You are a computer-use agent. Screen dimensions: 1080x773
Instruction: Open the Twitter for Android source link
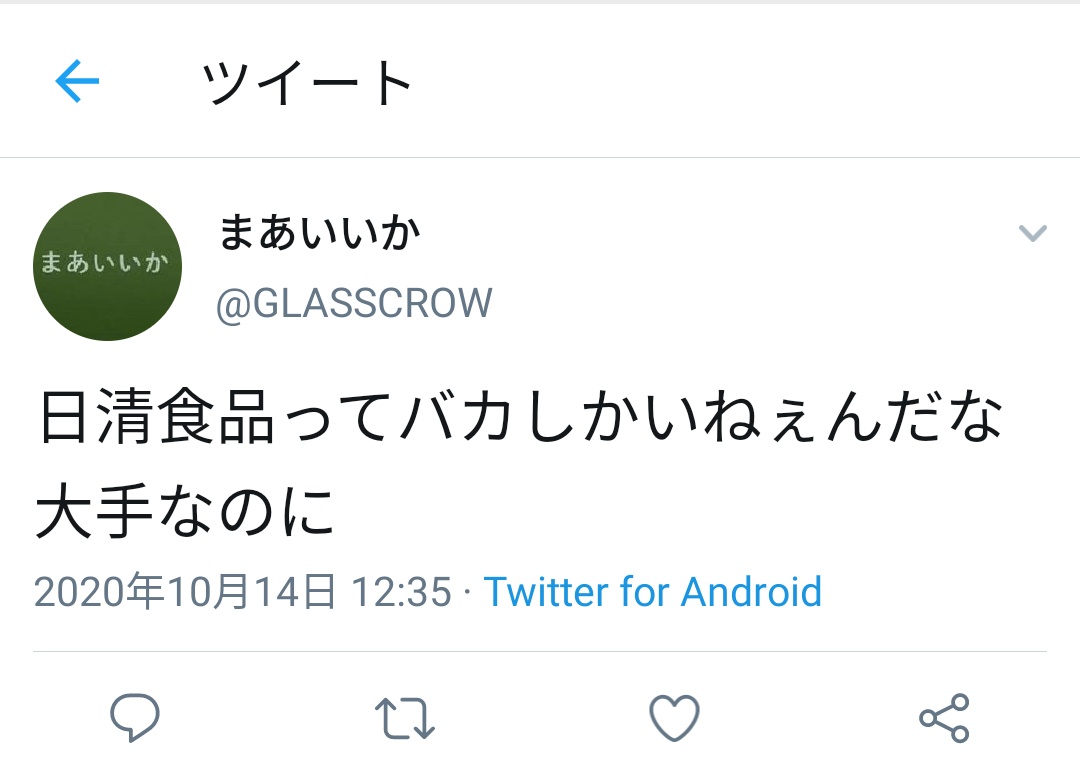(x=652, y=591)
